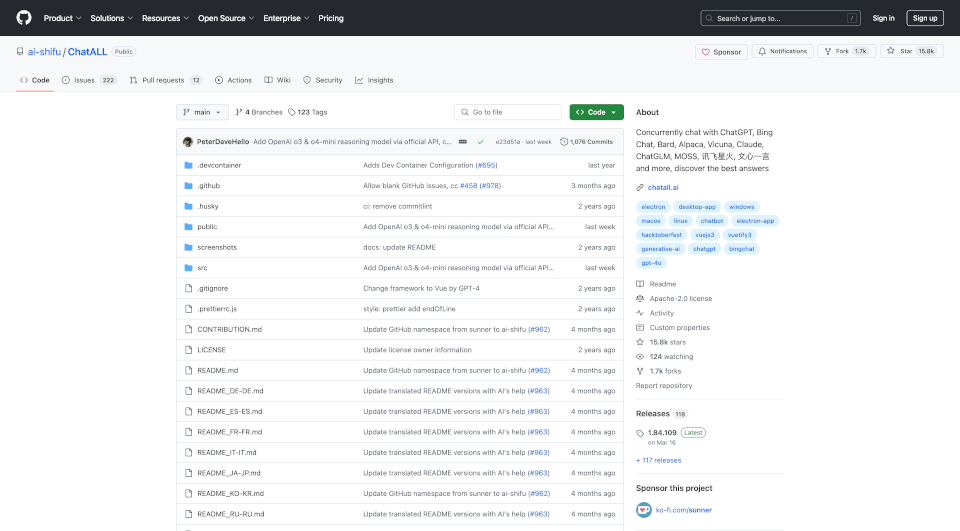Open the src folder

coord(202,268)
